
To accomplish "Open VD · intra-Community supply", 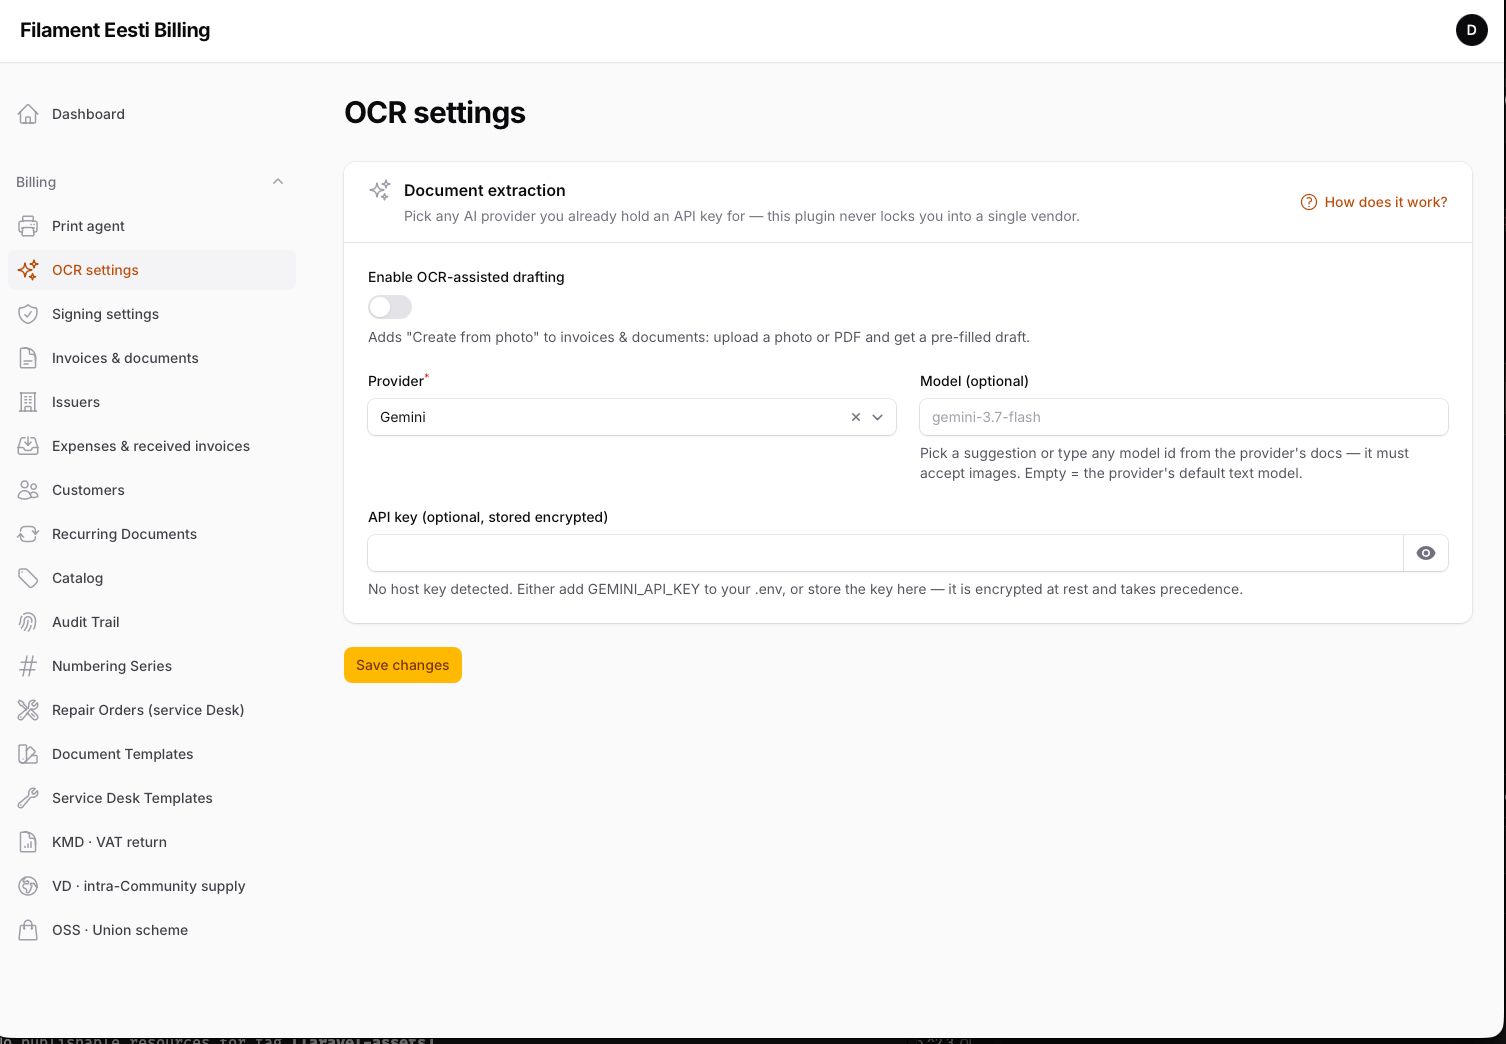I will pyautogui.click(x=152, y=886).
